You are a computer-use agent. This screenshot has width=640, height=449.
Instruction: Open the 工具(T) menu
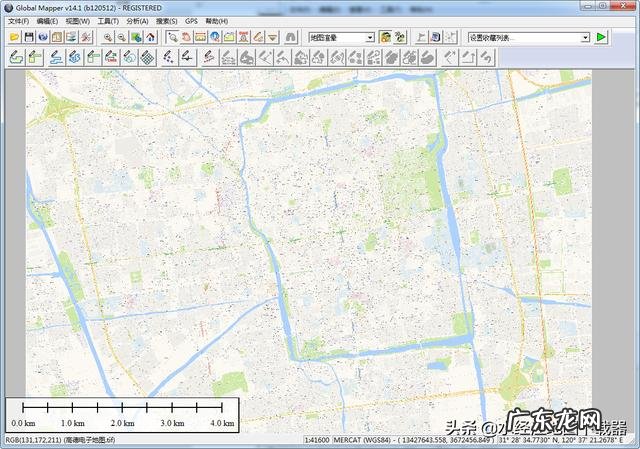tap(108, 20)
